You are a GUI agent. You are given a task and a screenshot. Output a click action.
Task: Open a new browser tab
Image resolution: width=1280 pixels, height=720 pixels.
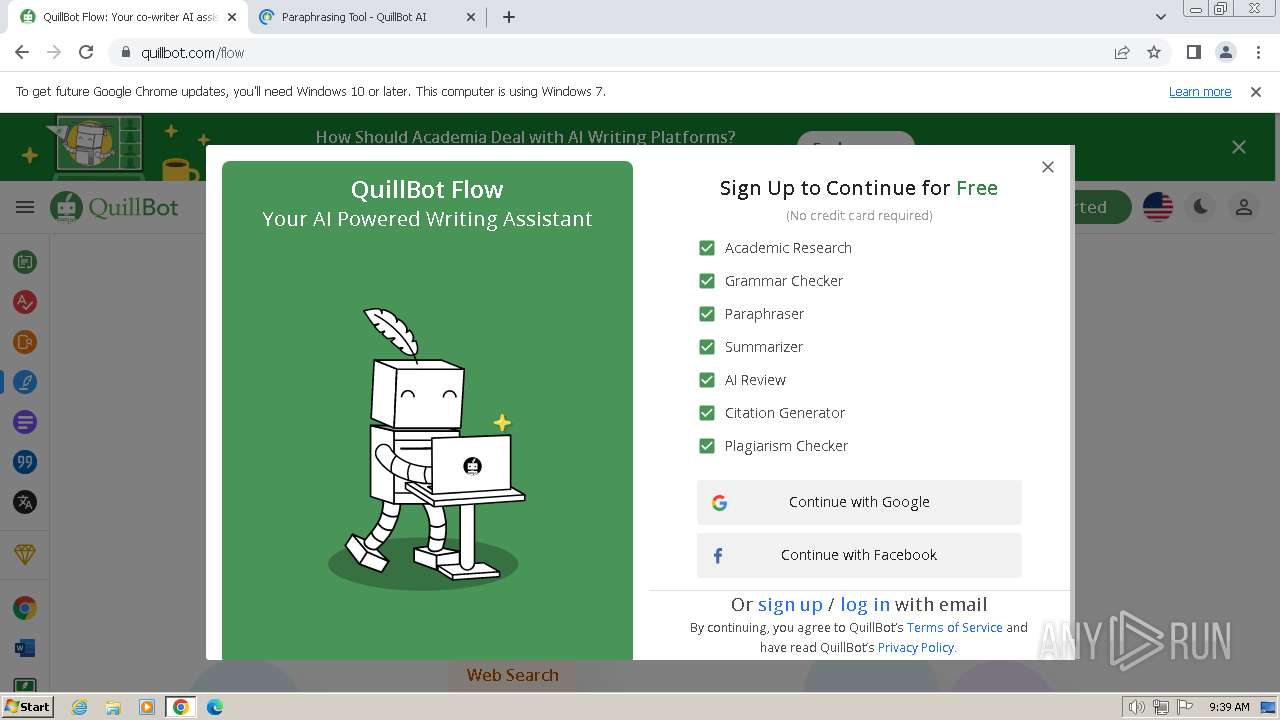[x=509, y=17]
